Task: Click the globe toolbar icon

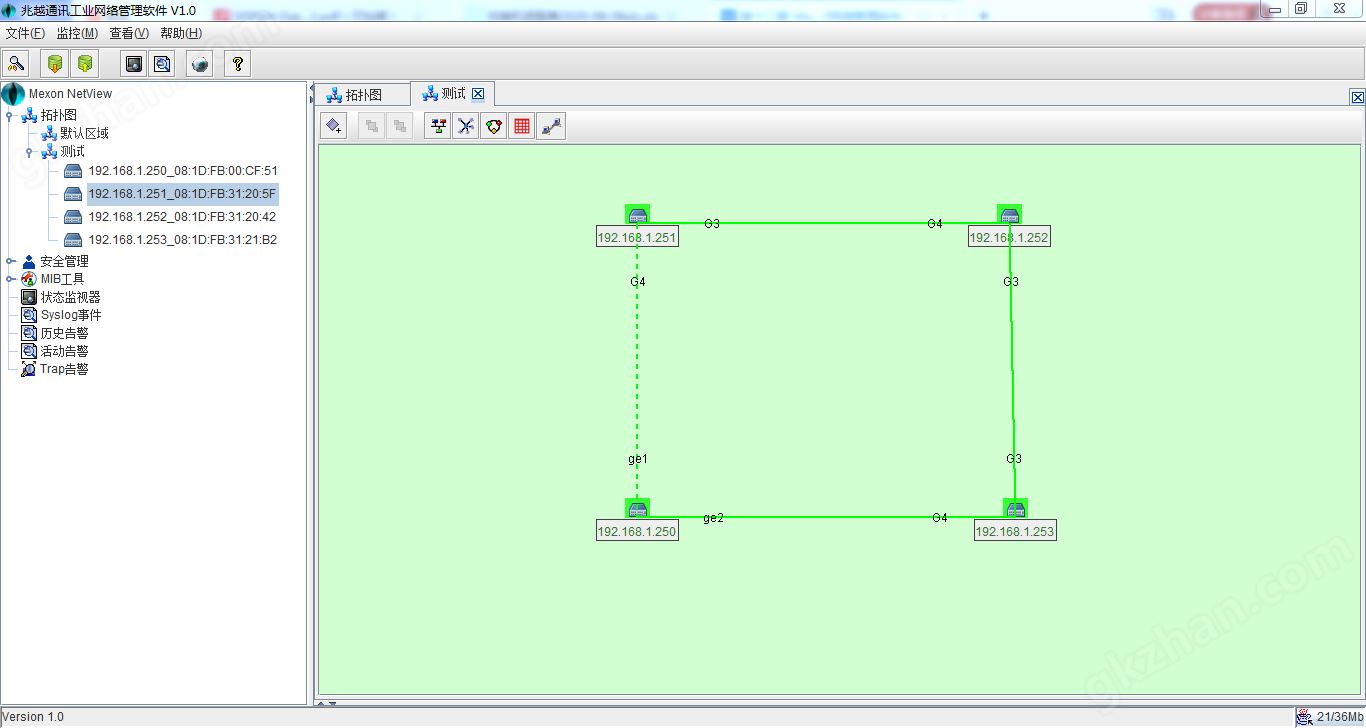Action: (x=200, y=64)
